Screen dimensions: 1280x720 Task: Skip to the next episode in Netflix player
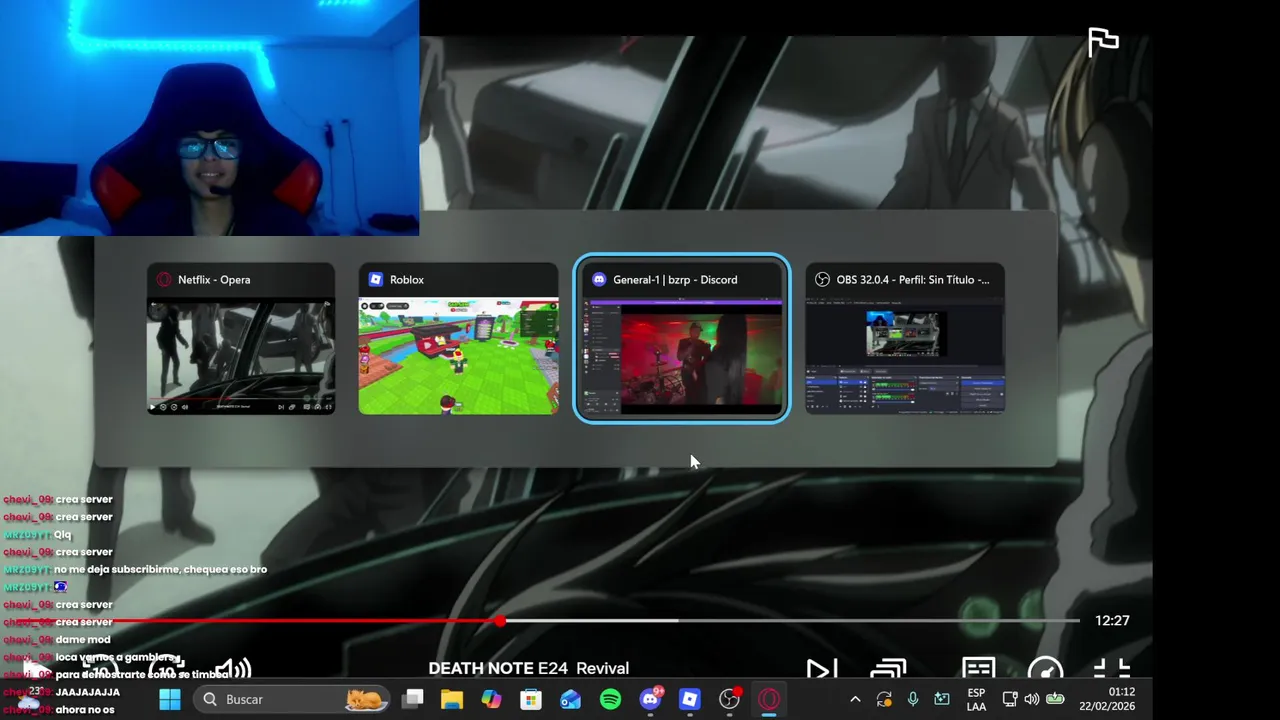click(821, 669)
